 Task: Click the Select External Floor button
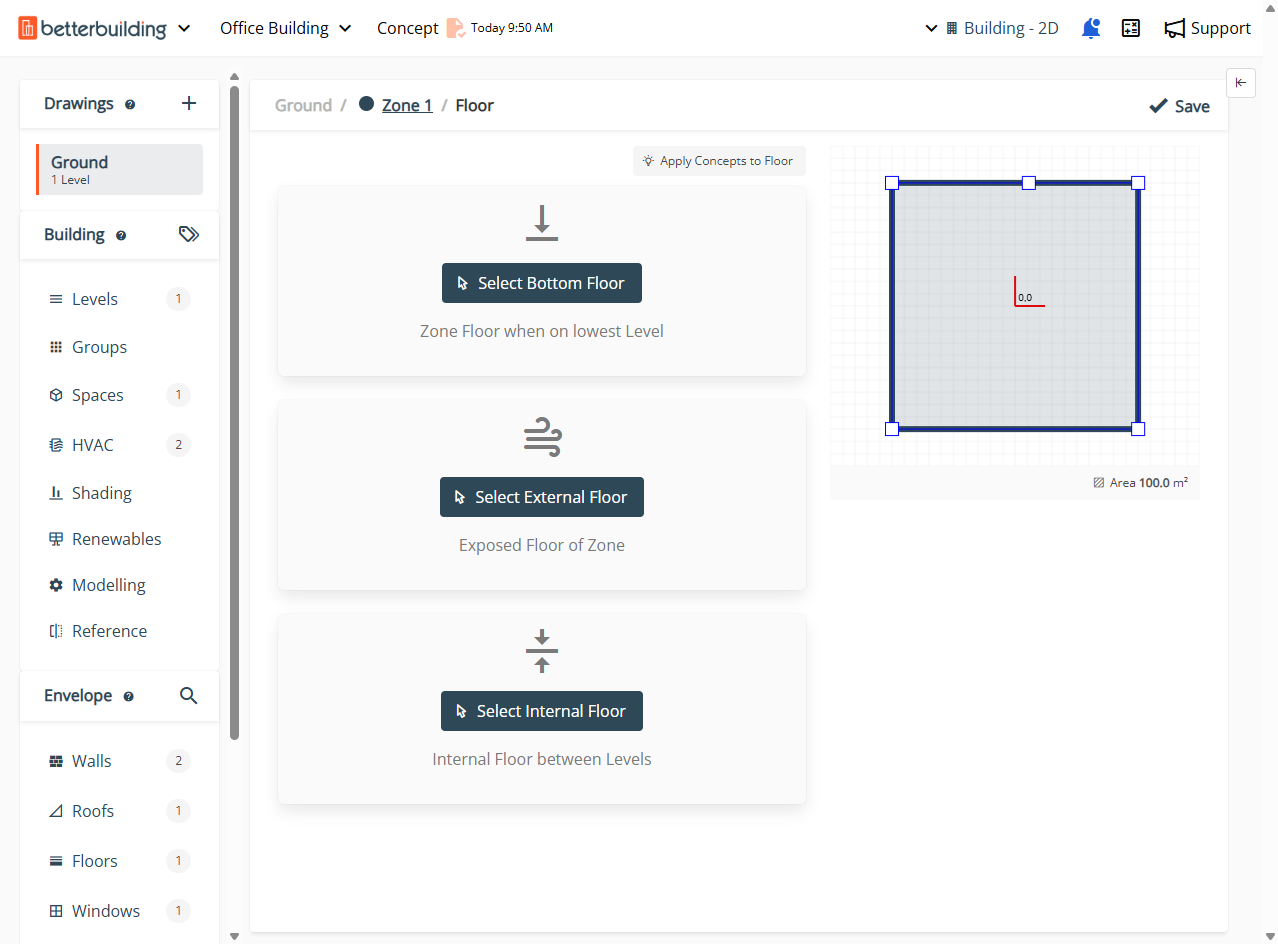[x=542, y=497]
